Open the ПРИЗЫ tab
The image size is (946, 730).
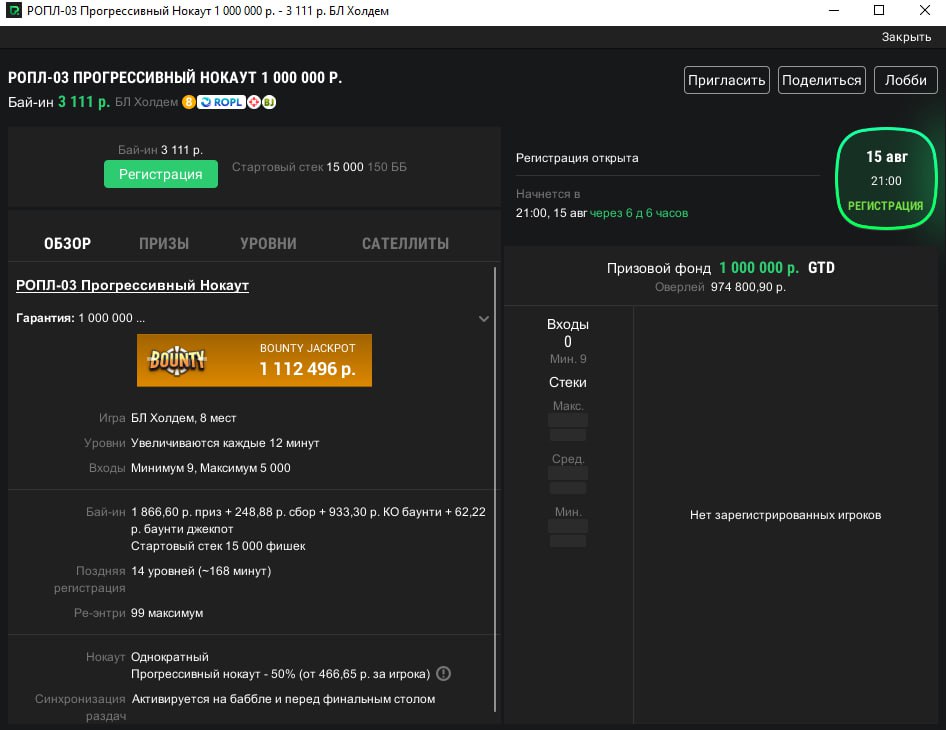[x=164, y=244]
